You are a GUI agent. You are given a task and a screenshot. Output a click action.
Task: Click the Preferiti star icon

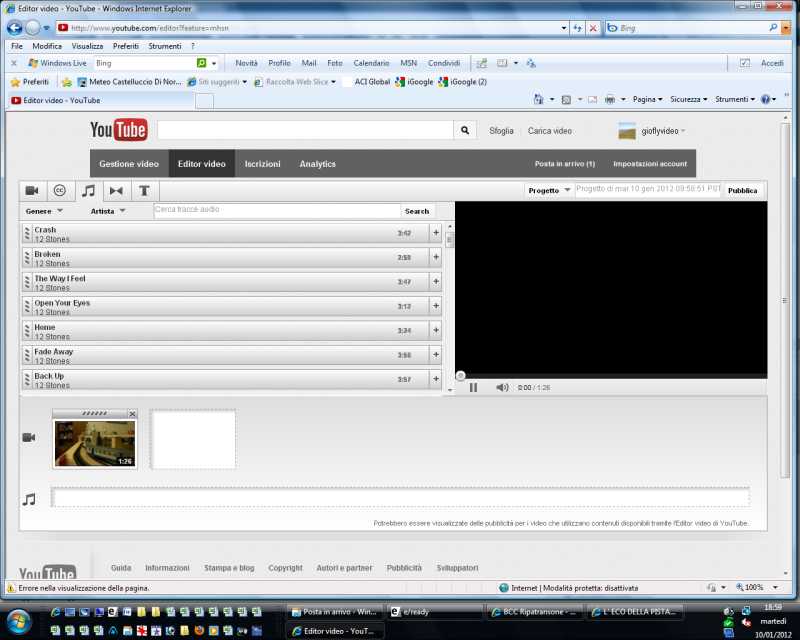click(x=15, y=82)
